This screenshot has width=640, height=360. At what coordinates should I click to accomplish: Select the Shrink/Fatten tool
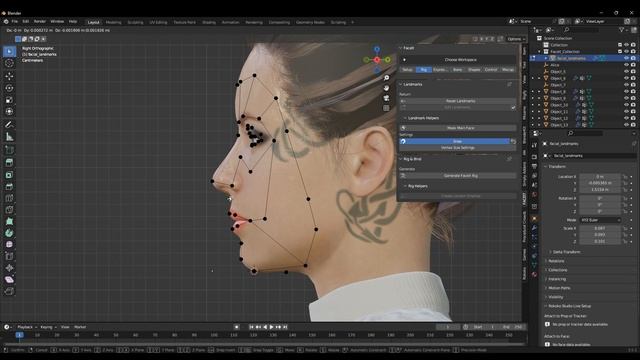click(x=9, y=268)
